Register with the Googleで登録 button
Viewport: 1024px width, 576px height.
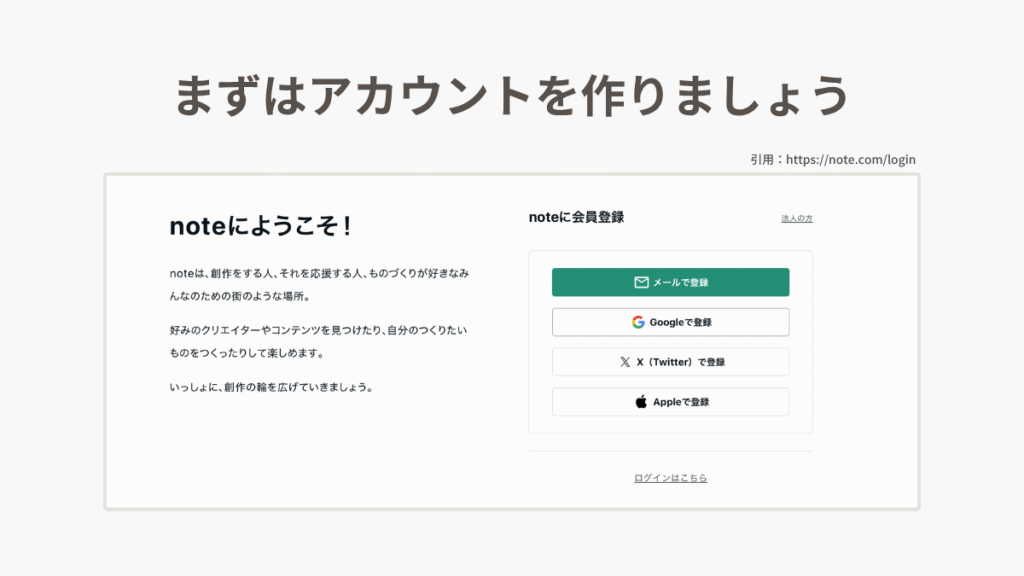tap(670, 322)
